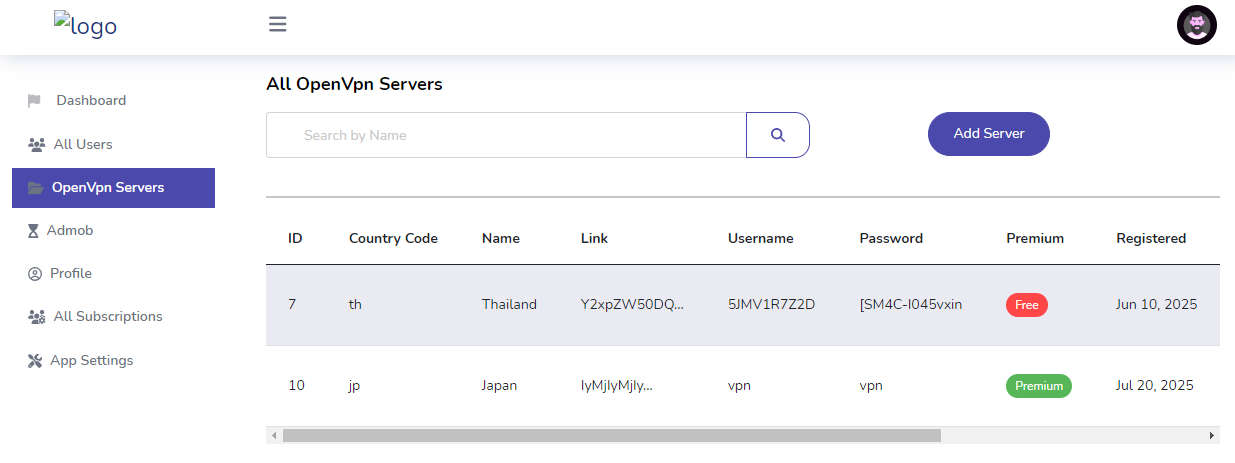Focus the Search by Name field
This screenshot has height=463, width=1235.
click(x=506, y=135)
